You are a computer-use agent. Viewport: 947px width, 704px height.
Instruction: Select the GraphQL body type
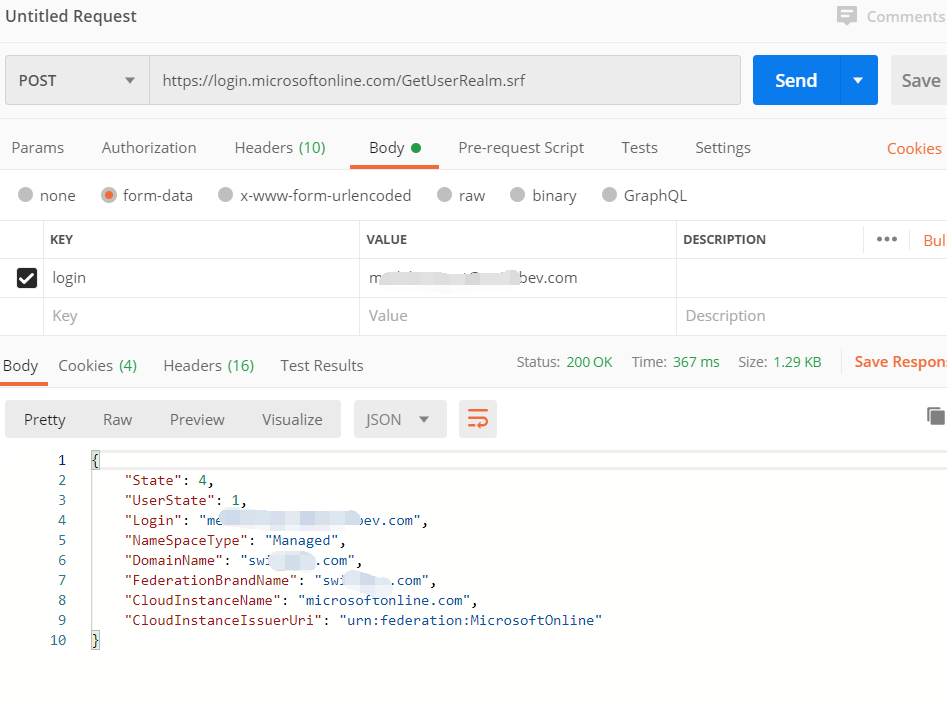pyautogui.click(x=644, y=195)
